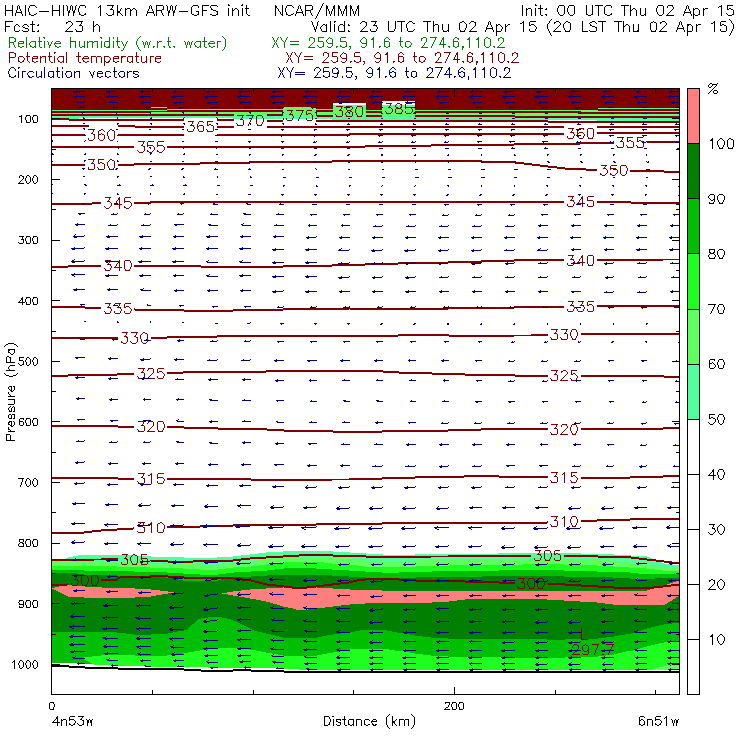Click the '300' pressure axis label

tap(28, 240)
